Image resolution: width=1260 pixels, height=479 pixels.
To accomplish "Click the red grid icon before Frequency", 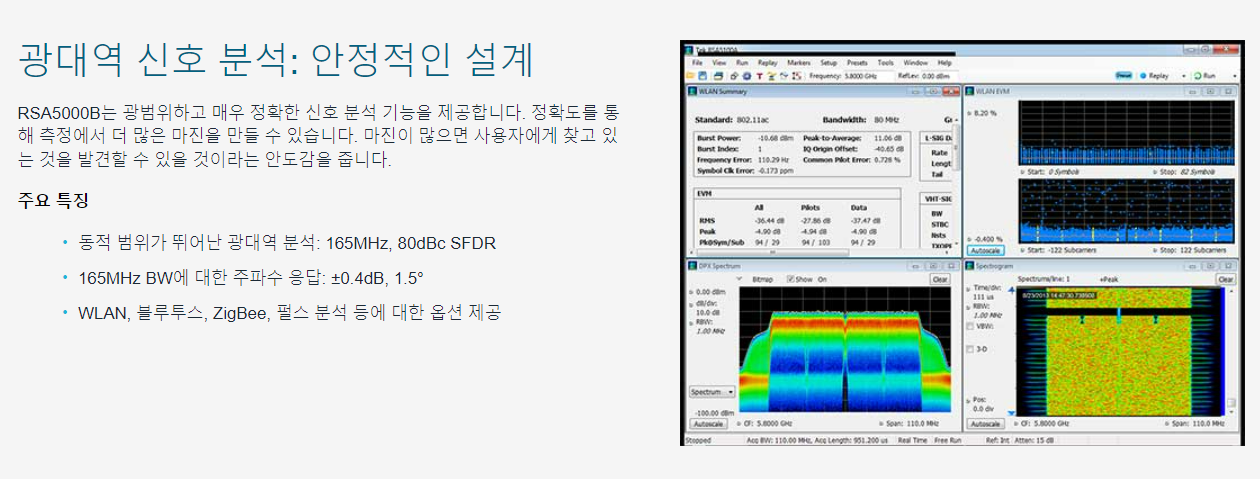I will point(797,76).
